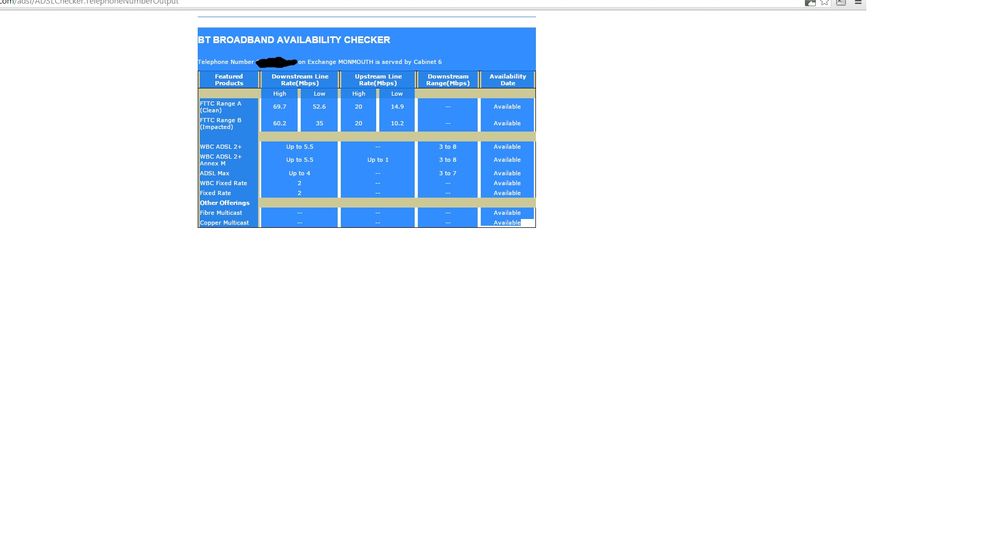The height and width of the screenshot is (541, 999).
Task: Click the Downstream Range(Mbps) header
Action: click(x=447, y=80)
